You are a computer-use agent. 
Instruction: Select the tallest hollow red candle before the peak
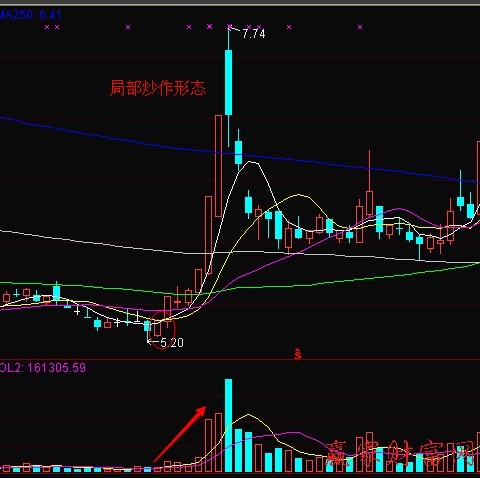click(x=218, y=166)
